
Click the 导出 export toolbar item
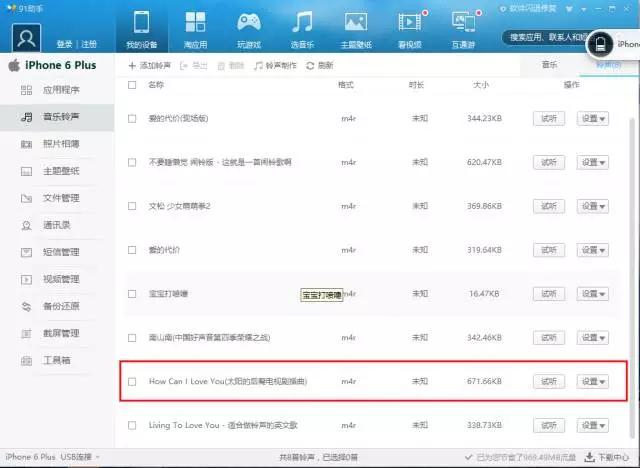tap(193, 65)
